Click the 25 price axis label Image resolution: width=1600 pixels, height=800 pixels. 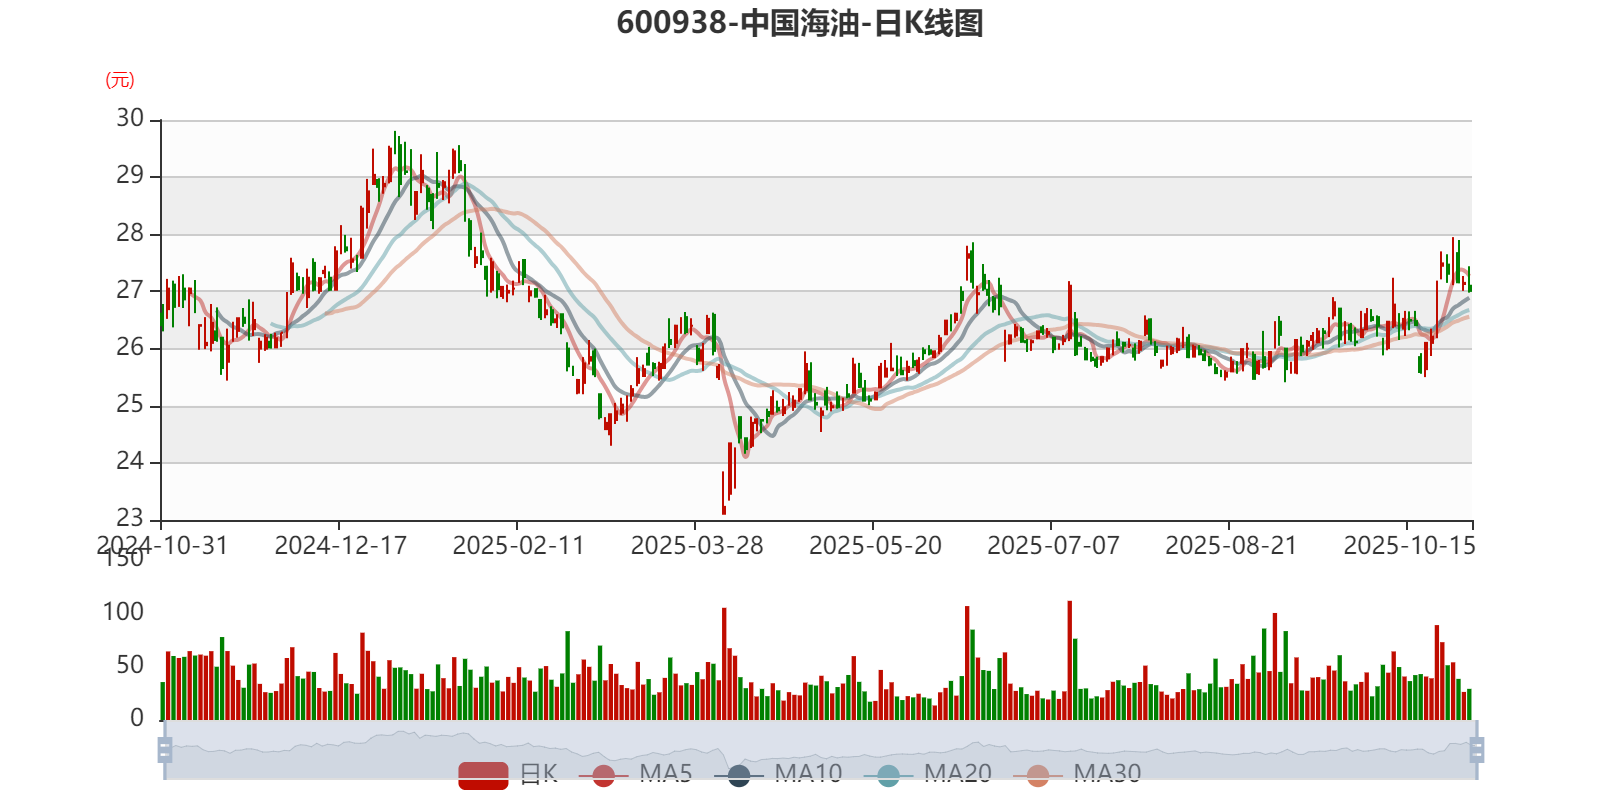[130, 404]
